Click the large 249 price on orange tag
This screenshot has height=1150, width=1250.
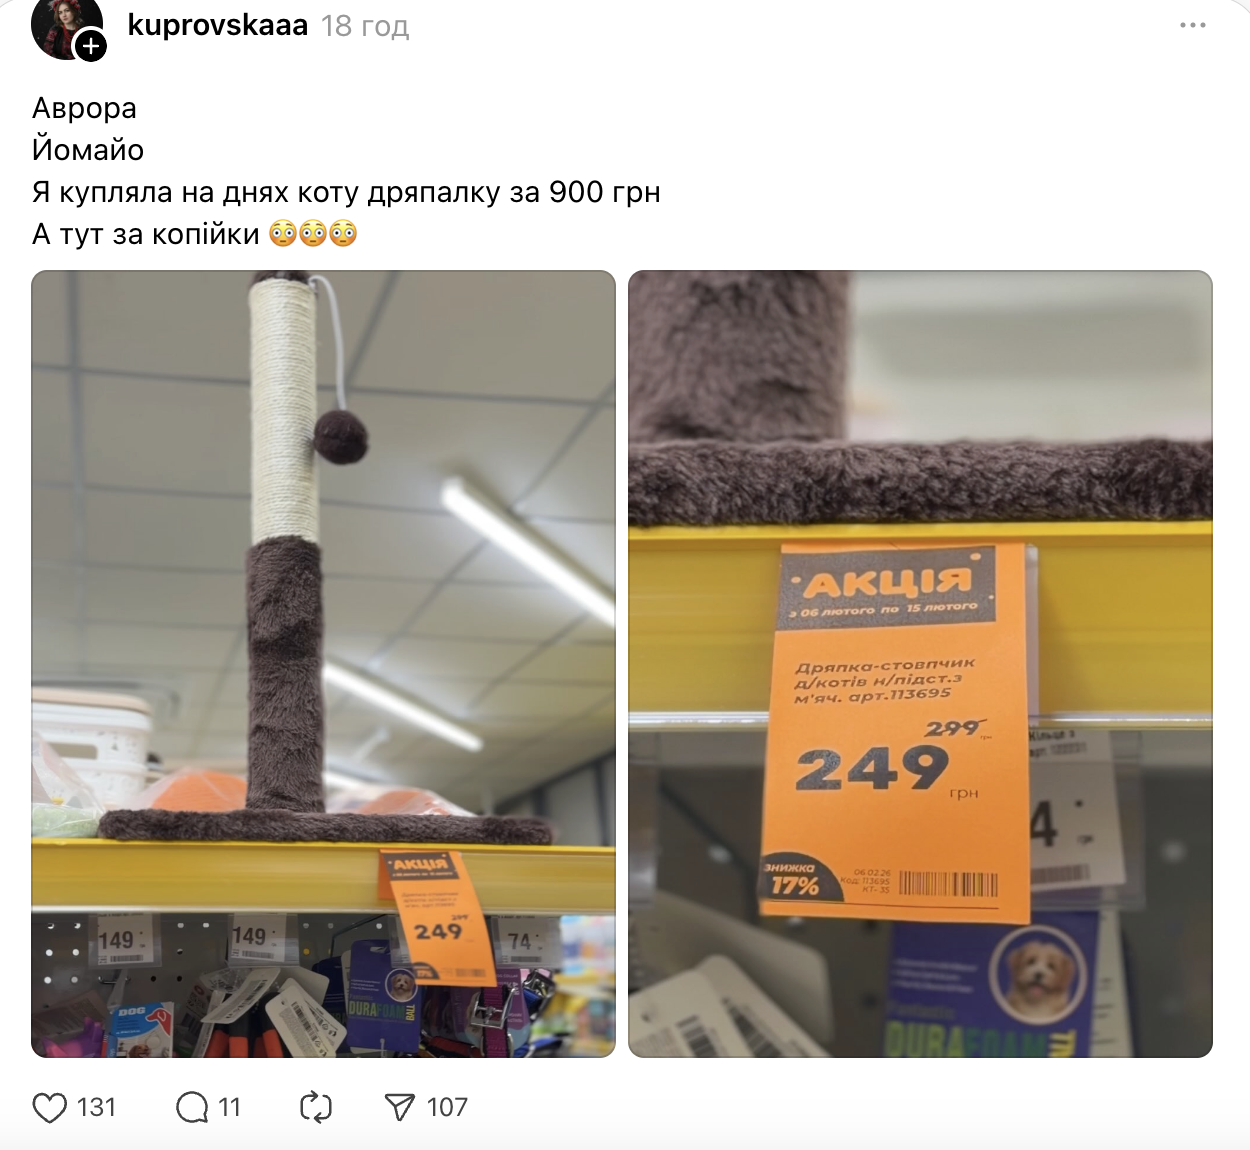pyautogui.click(x=872, y=769)
